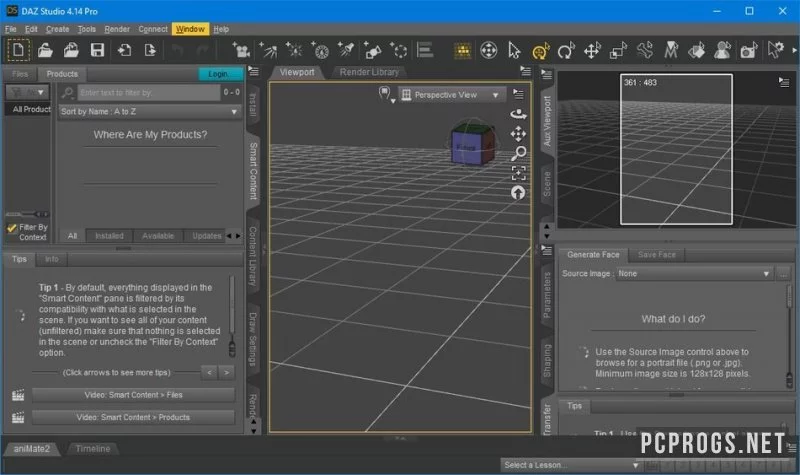
Task: Create a new spotlight
Action: 346,50
